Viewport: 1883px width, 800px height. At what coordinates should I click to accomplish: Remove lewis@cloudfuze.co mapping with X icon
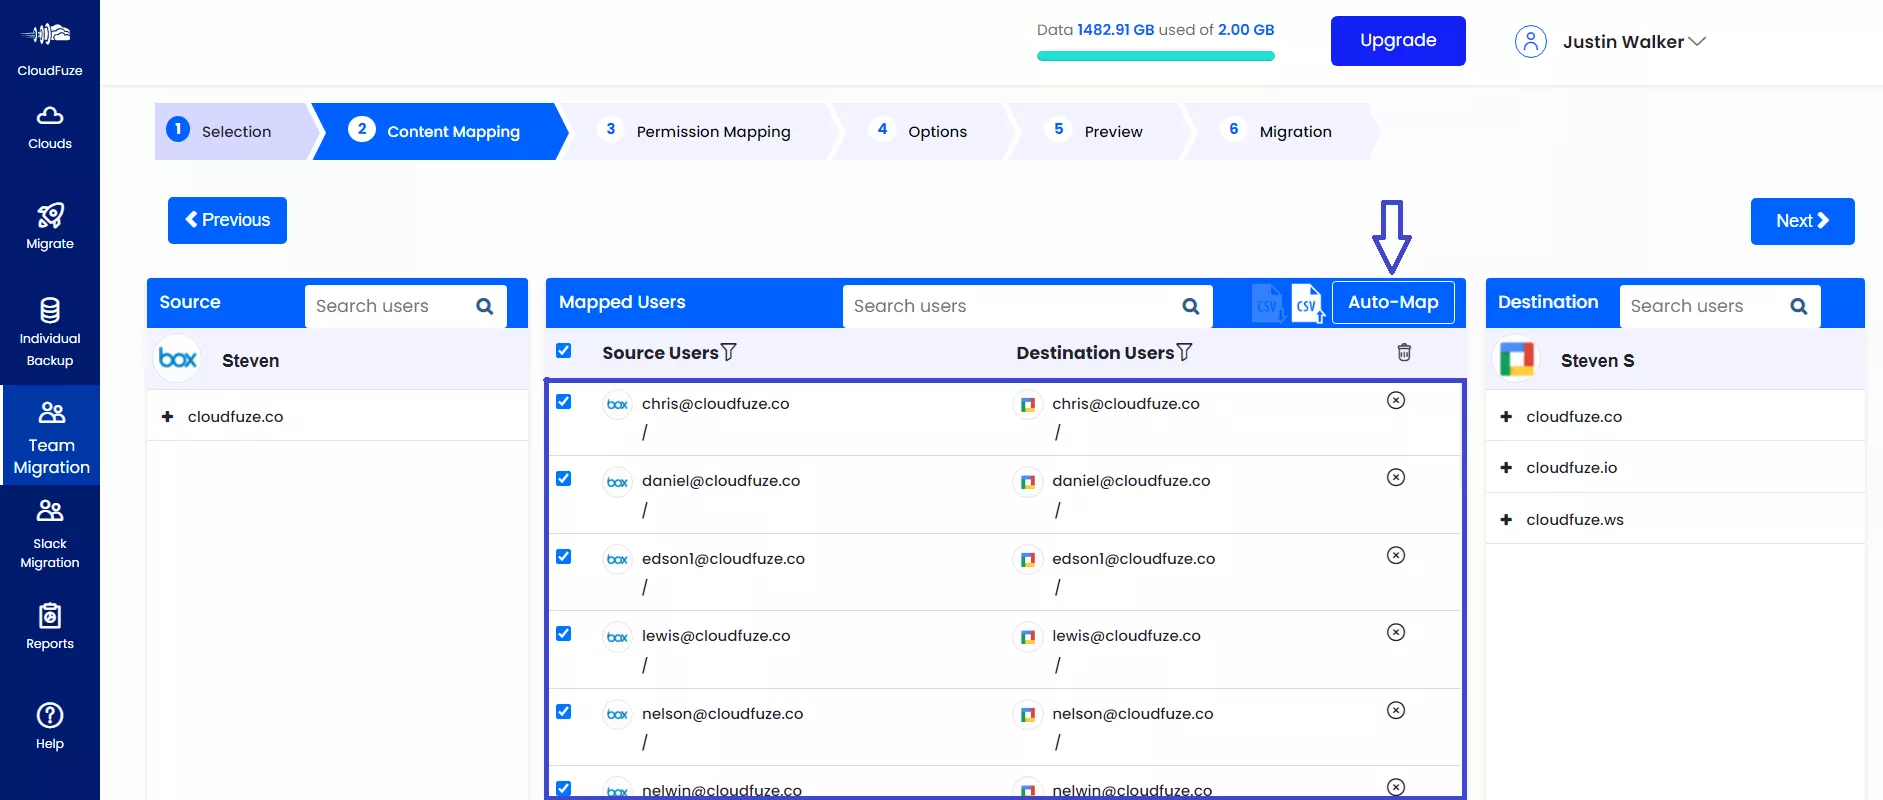click(x=1396, y=632)
